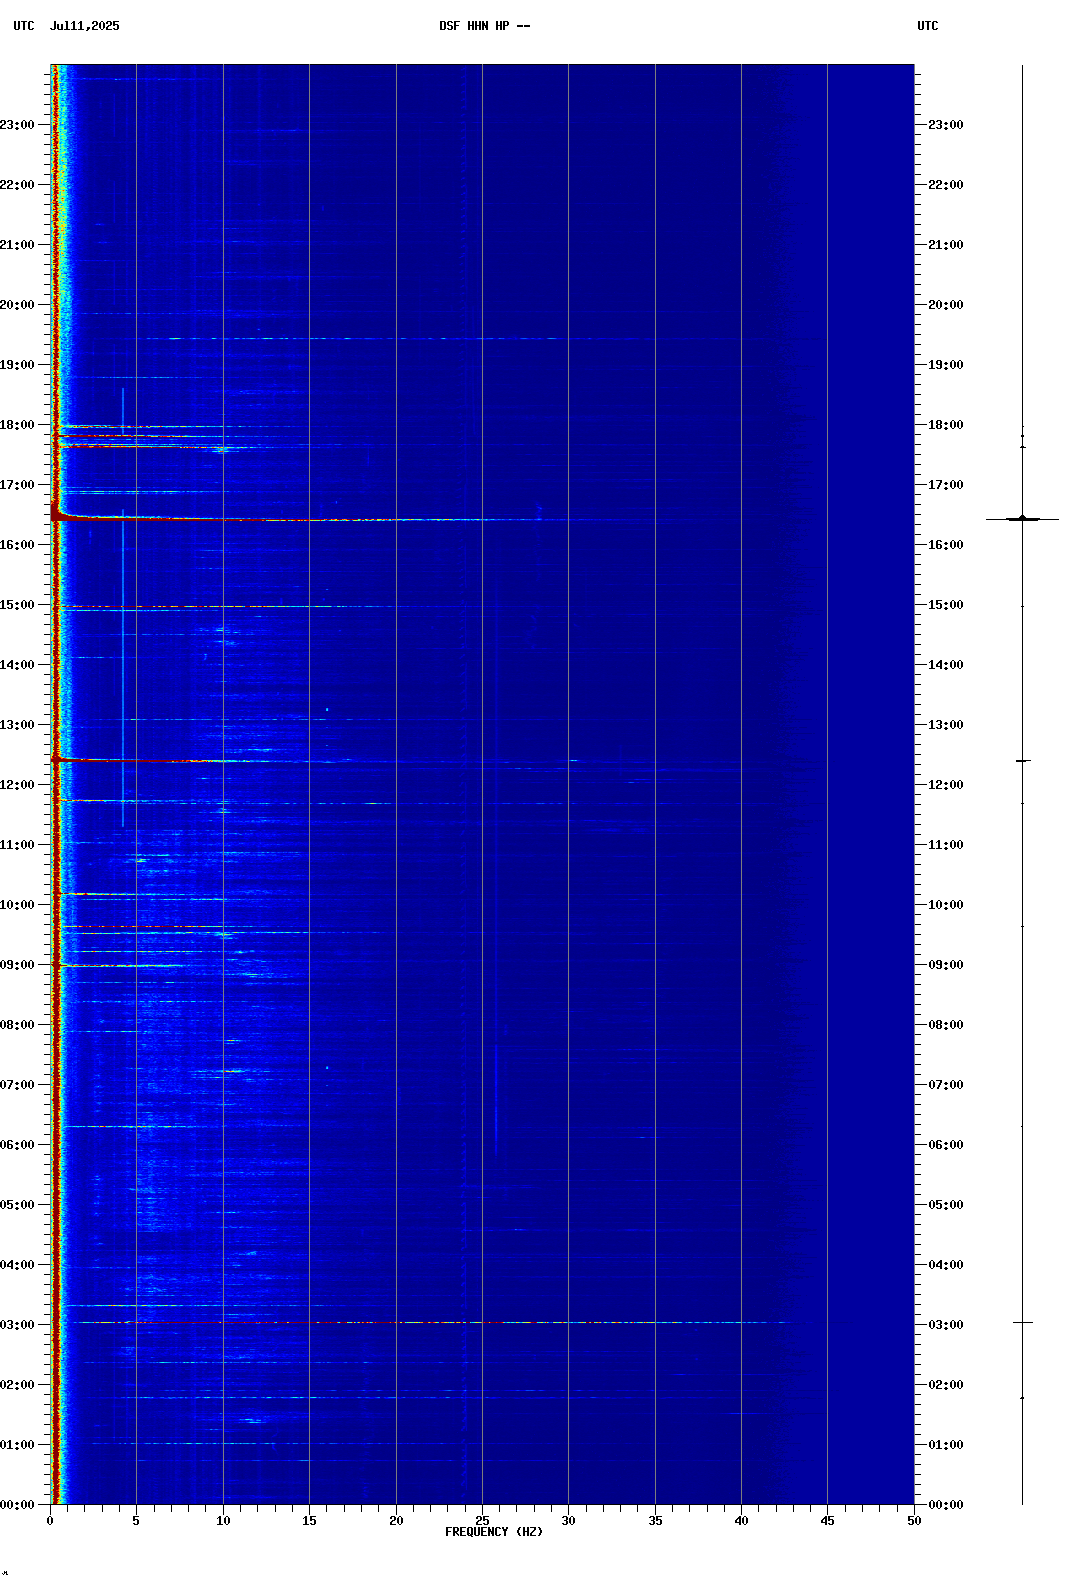Viewport: 1066px width, 1584px height.
Task: Select frequency tick label 50
Action: point(914,1521)
